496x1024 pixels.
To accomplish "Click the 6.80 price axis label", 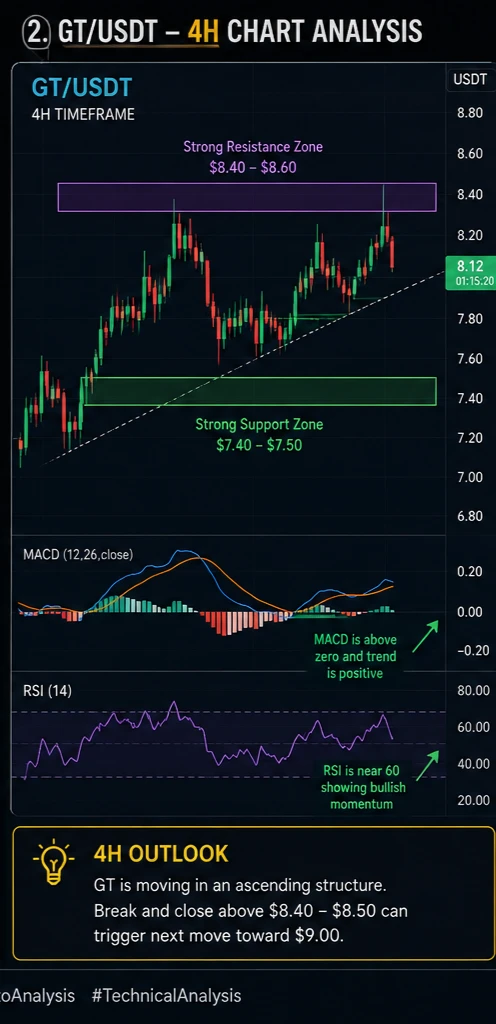I will [x=470, y=517].
